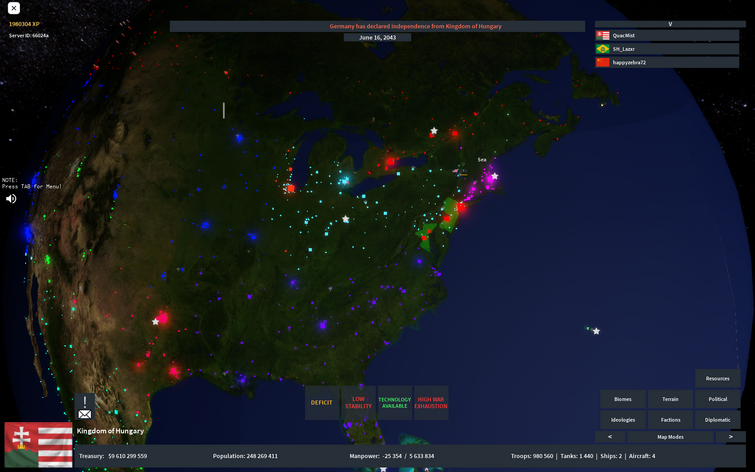
Task: Open QuacMist player entry
Action: 667,36
